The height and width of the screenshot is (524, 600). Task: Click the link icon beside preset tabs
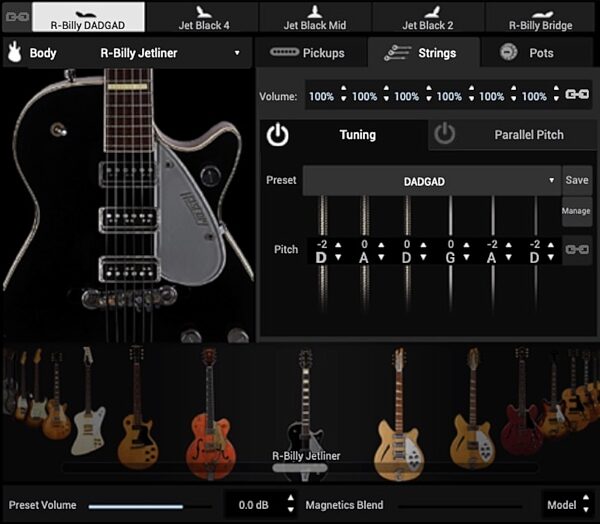tap(17, 17)
